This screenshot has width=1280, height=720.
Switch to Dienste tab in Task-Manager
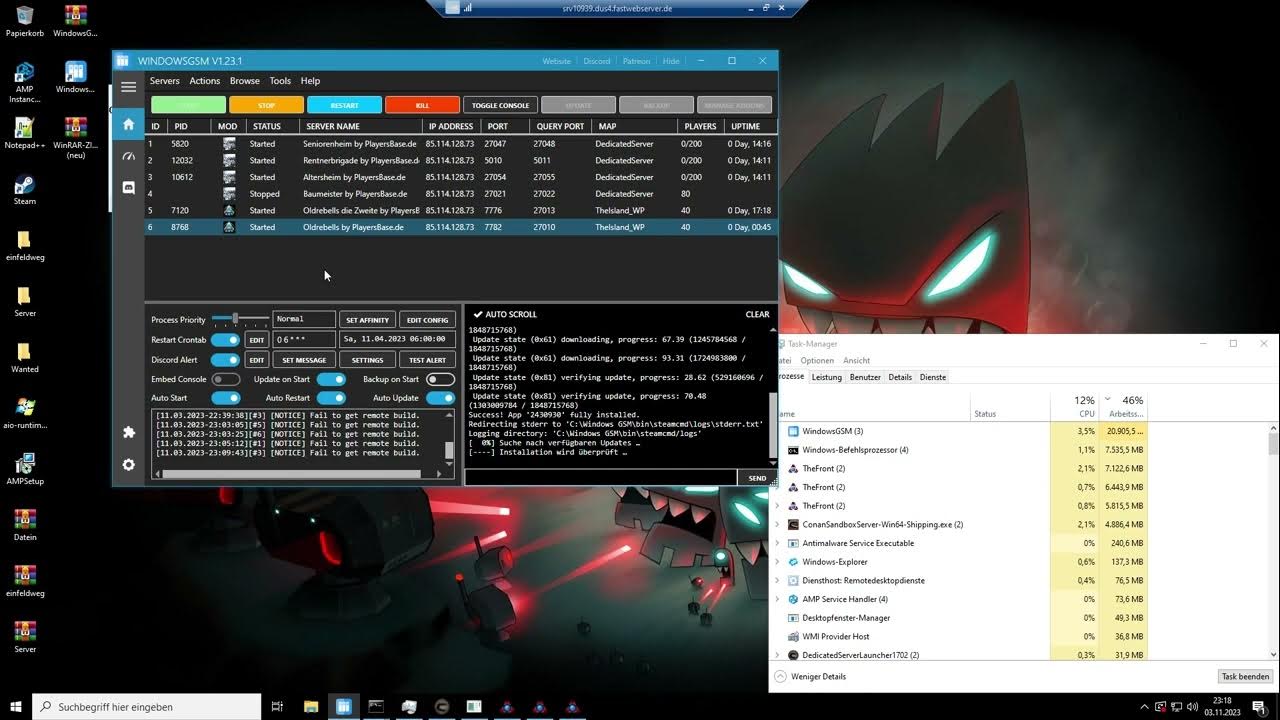pos(933,377)
